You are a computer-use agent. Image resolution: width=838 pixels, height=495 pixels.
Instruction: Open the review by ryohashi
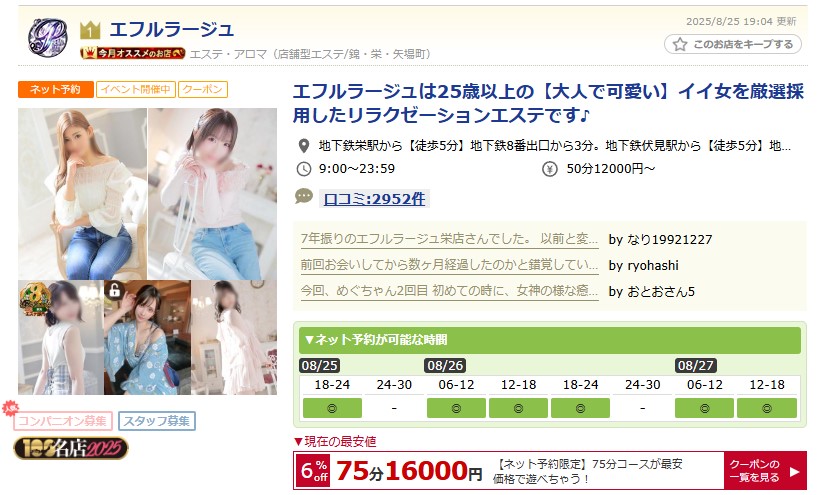[x=449, y=265]
